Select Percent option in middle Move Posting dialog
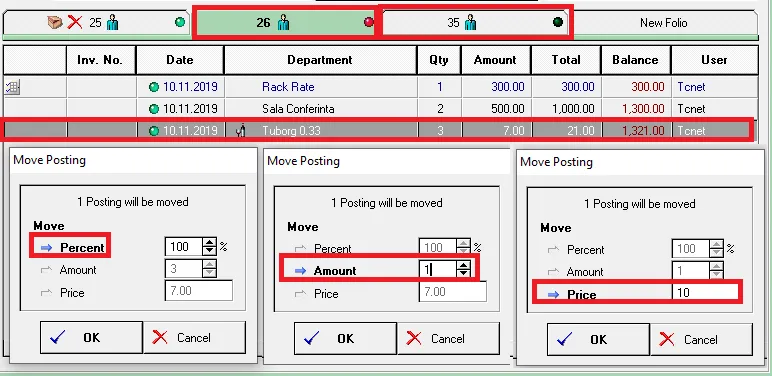The image size is (772, 376). pyautogui.click(x=324, y=249)
